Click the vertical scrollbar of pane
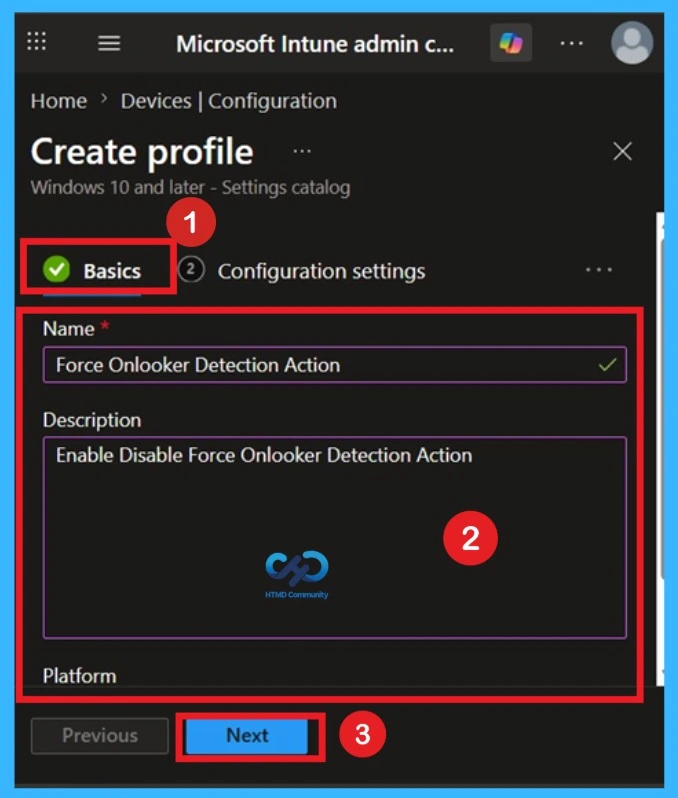678x798 pixels. [660, 448]
